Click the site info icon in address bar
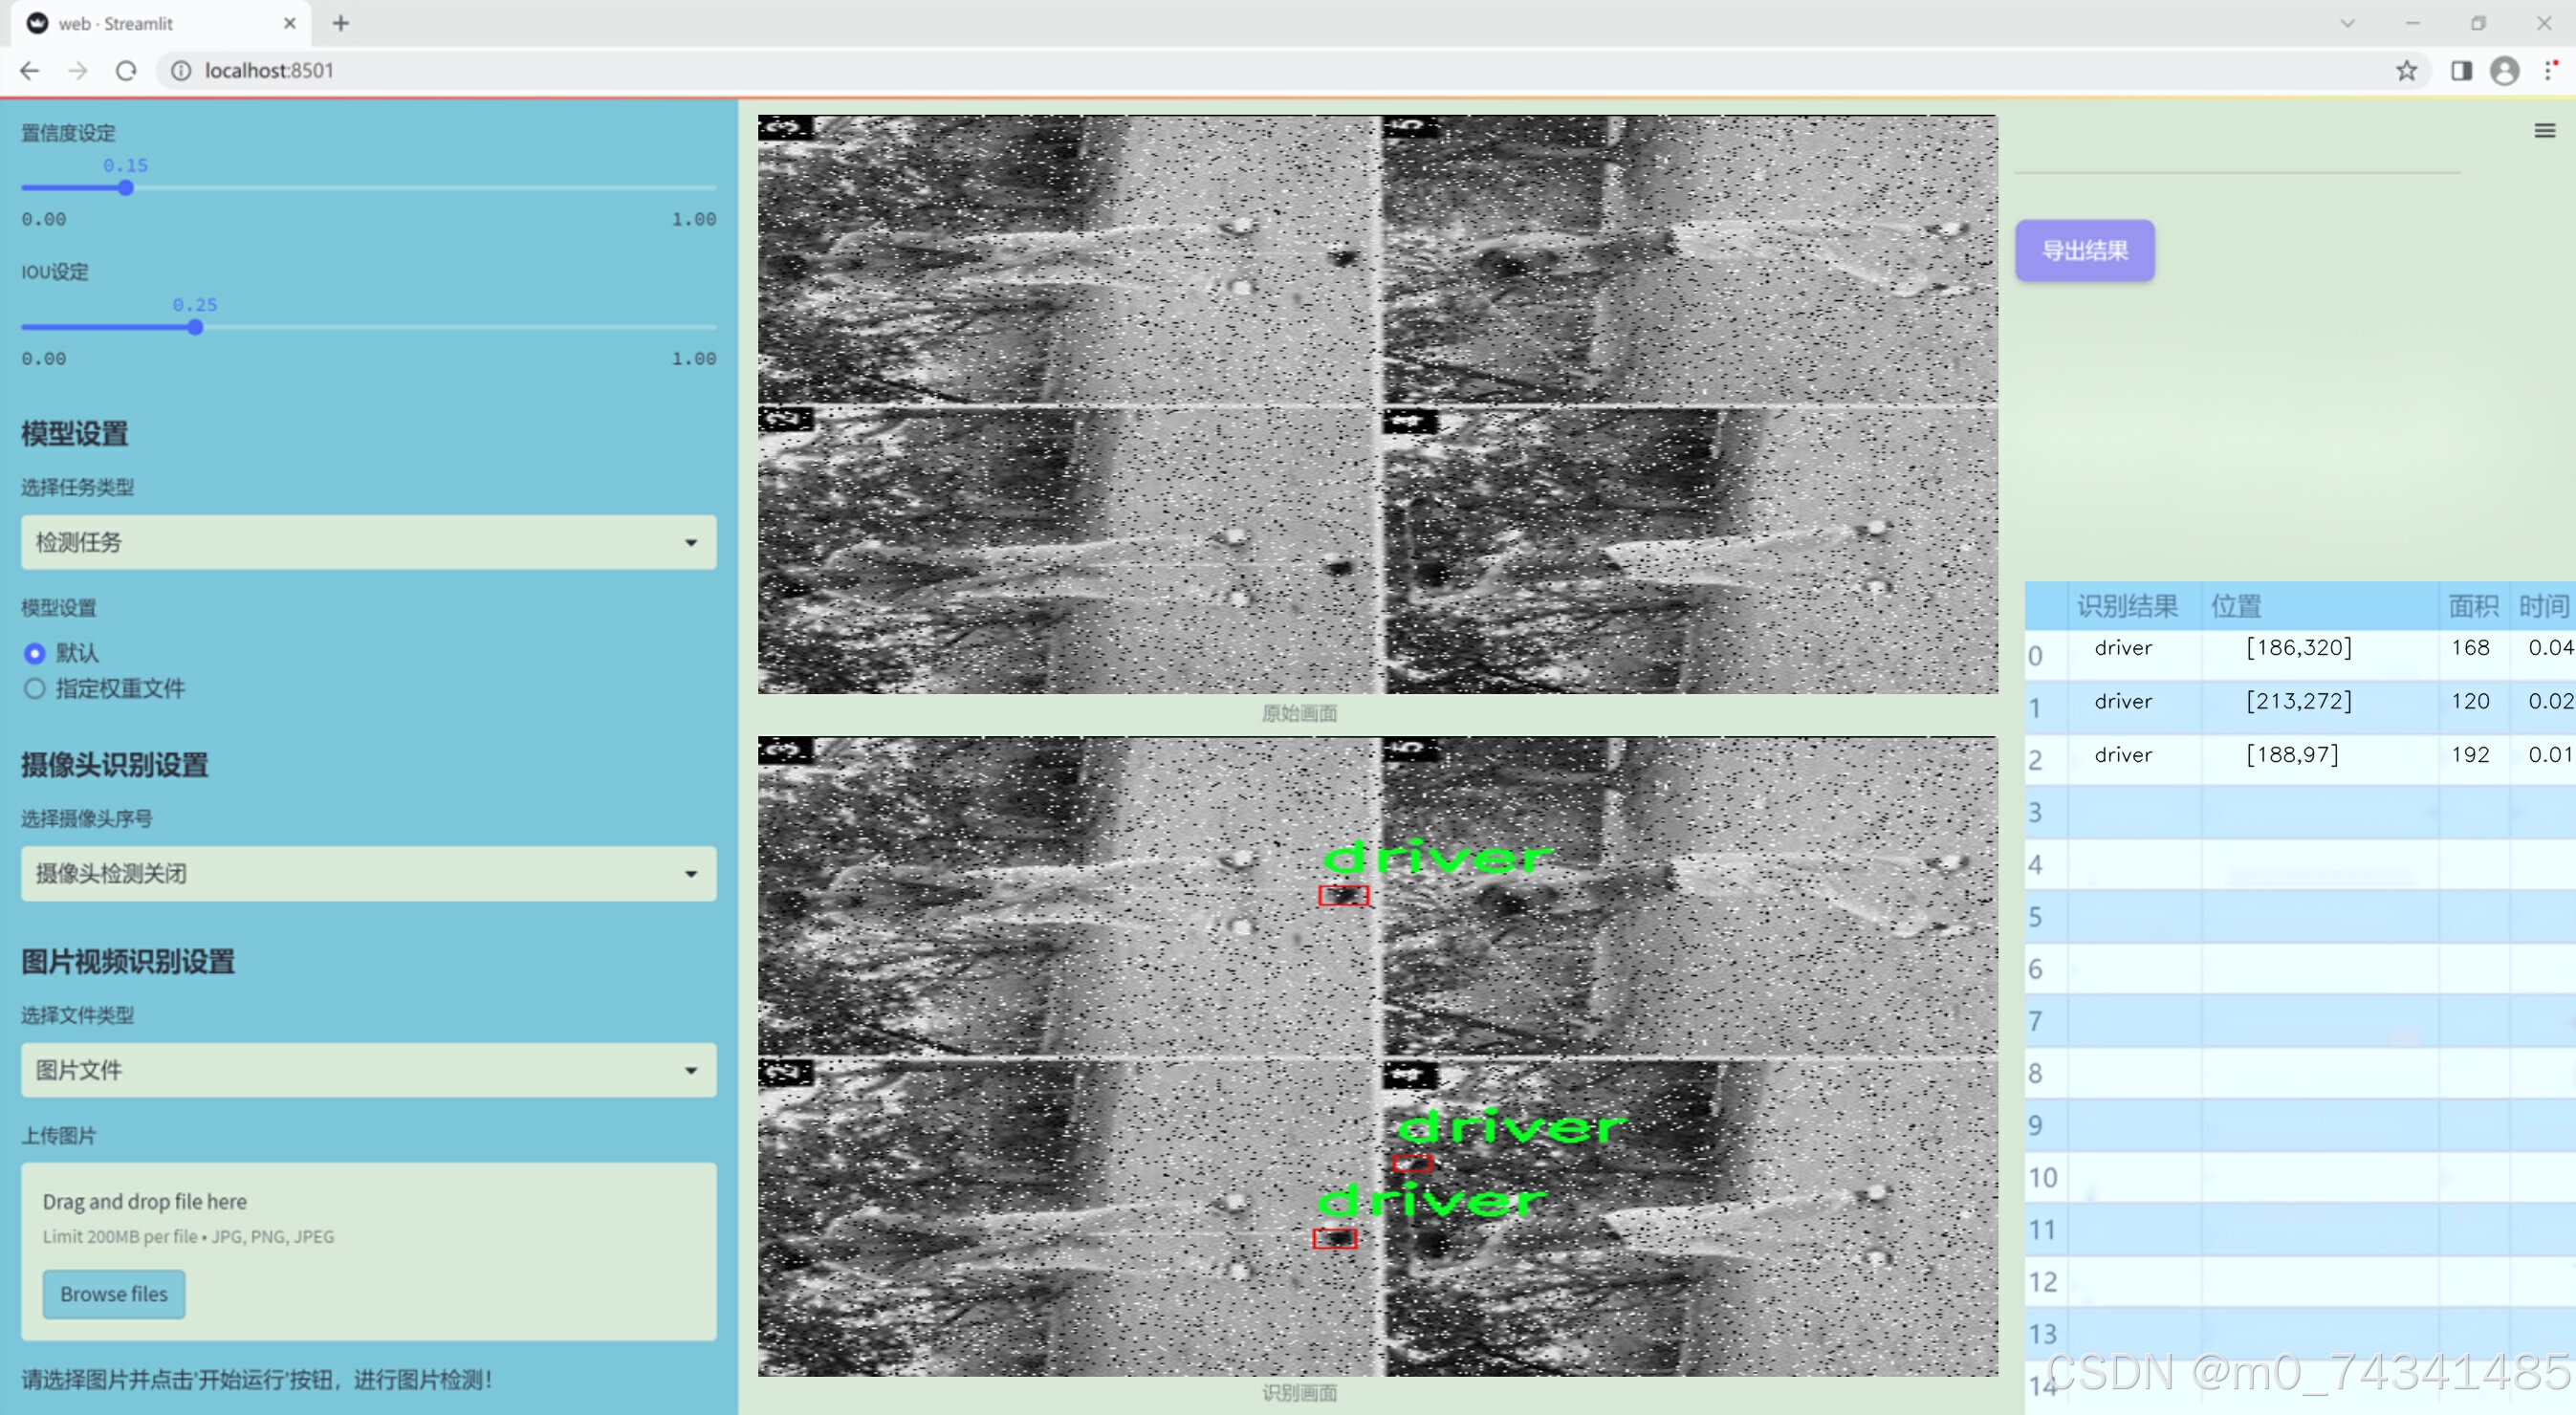 181,71
